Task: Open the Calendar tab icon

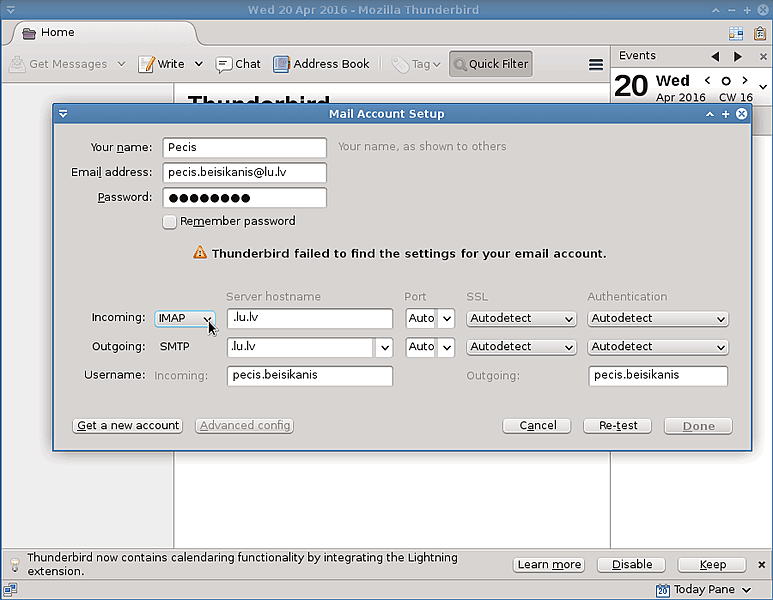Action: (x=736, y=33)
